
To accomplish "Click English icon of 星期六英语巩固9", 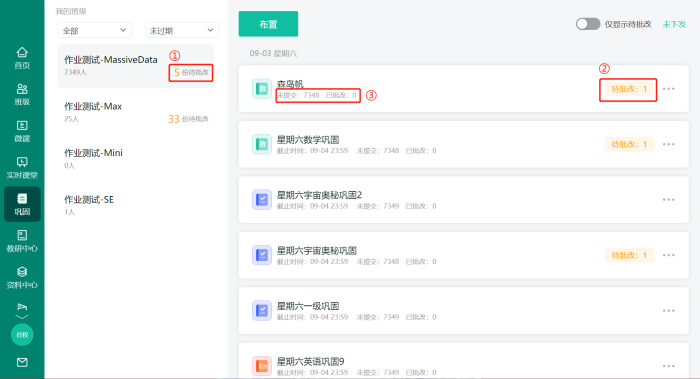I will point(262,366).
